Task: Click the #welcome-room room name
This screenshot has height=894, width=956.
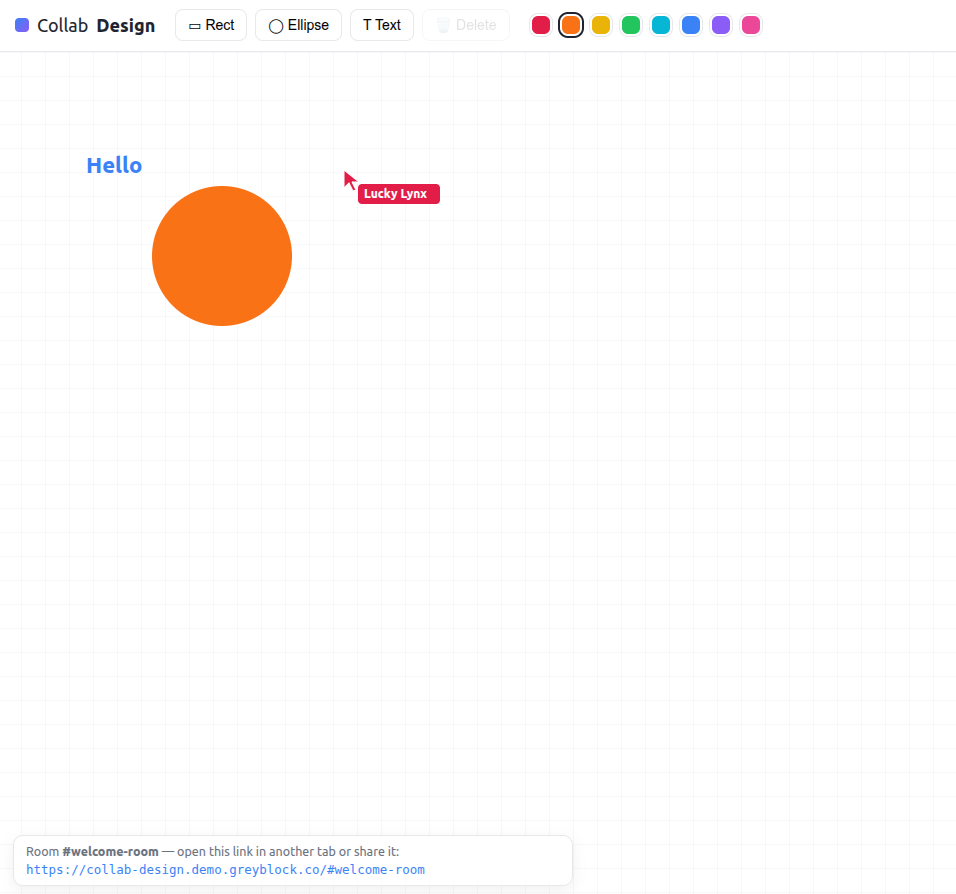Action: 110,851
